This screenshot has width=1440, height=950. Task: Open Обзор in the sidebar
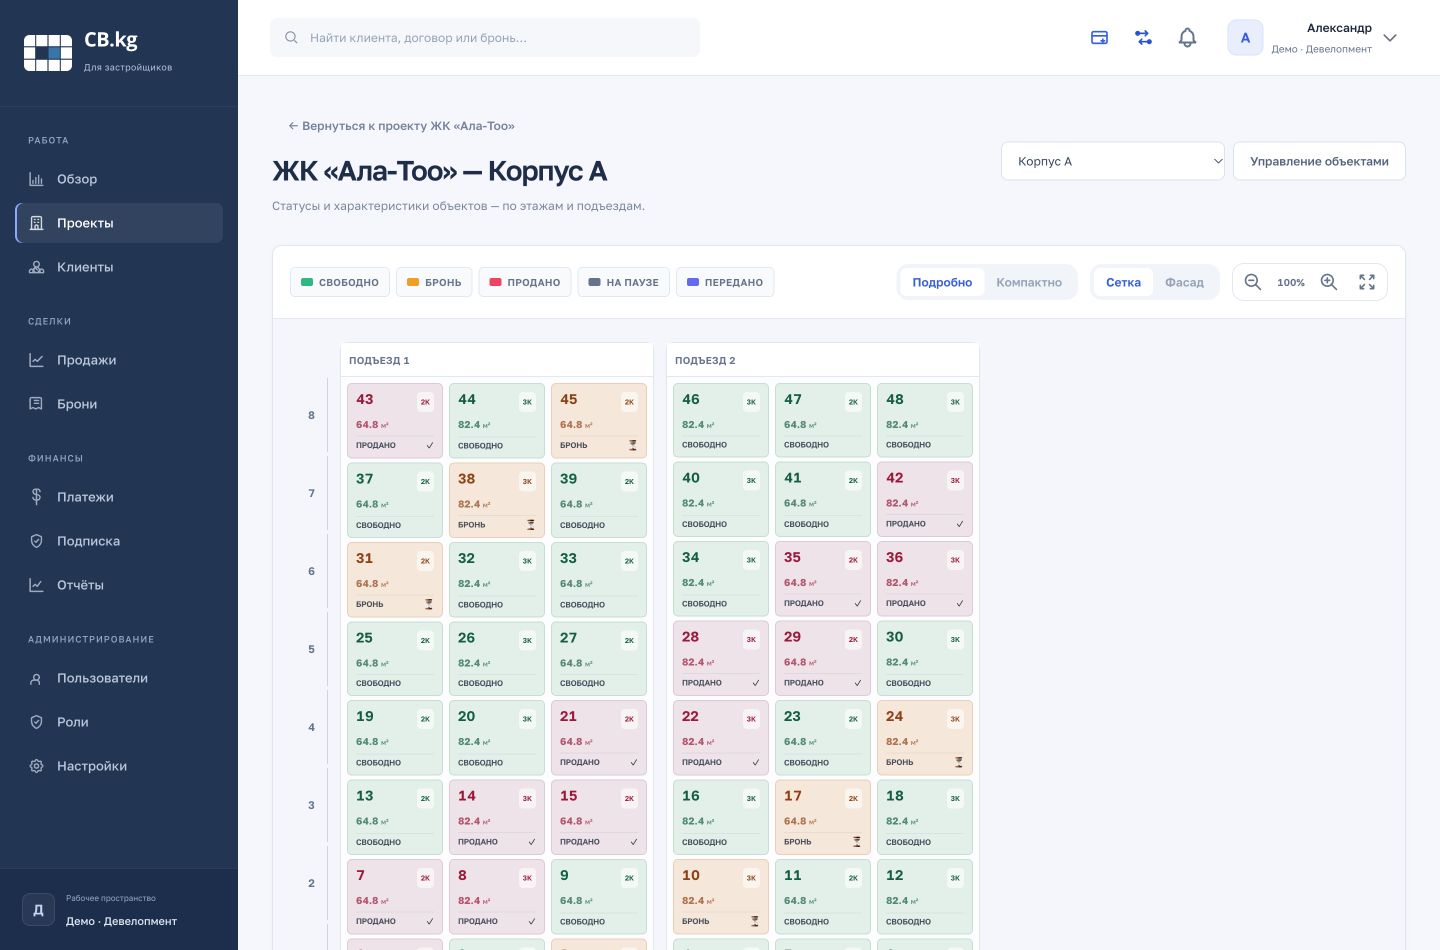tap(119, 179)
